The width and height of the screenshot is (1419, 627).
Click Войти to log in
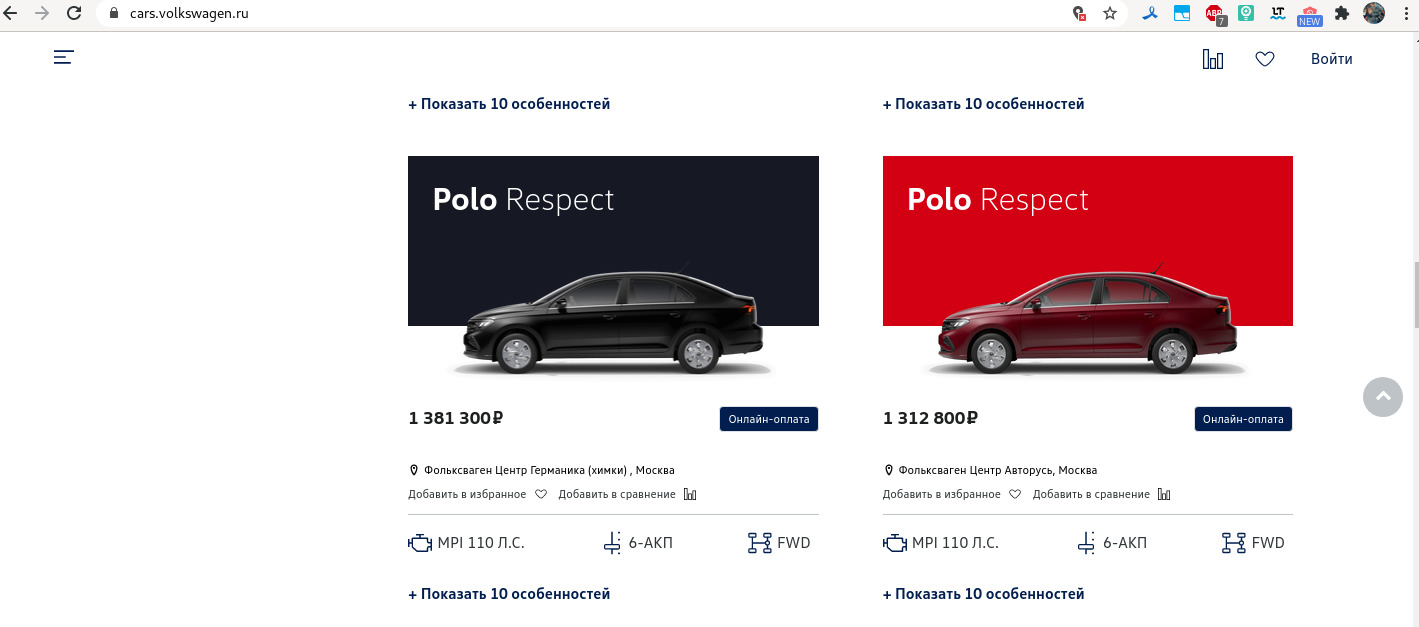tap(1332, 59)
